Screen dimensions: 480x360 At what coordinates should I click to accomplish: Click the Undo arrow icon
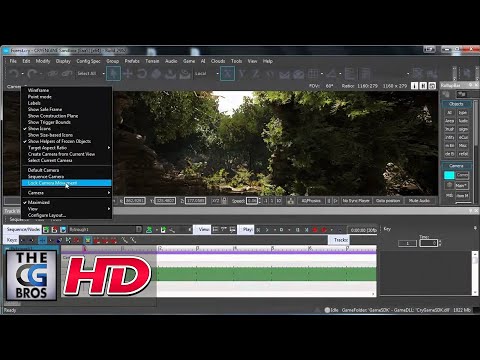point(13,73)
